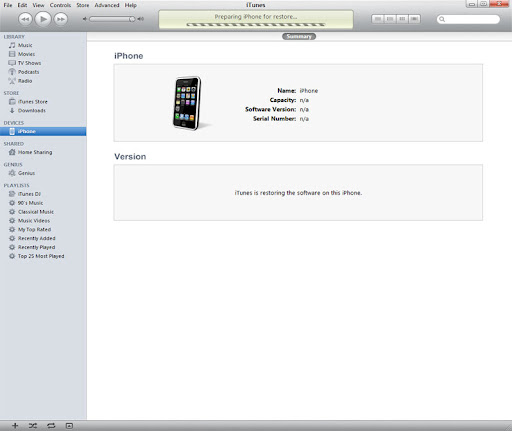Open Radio in the library
Viewport: 512px width, 431px height.
pos(43,81)
